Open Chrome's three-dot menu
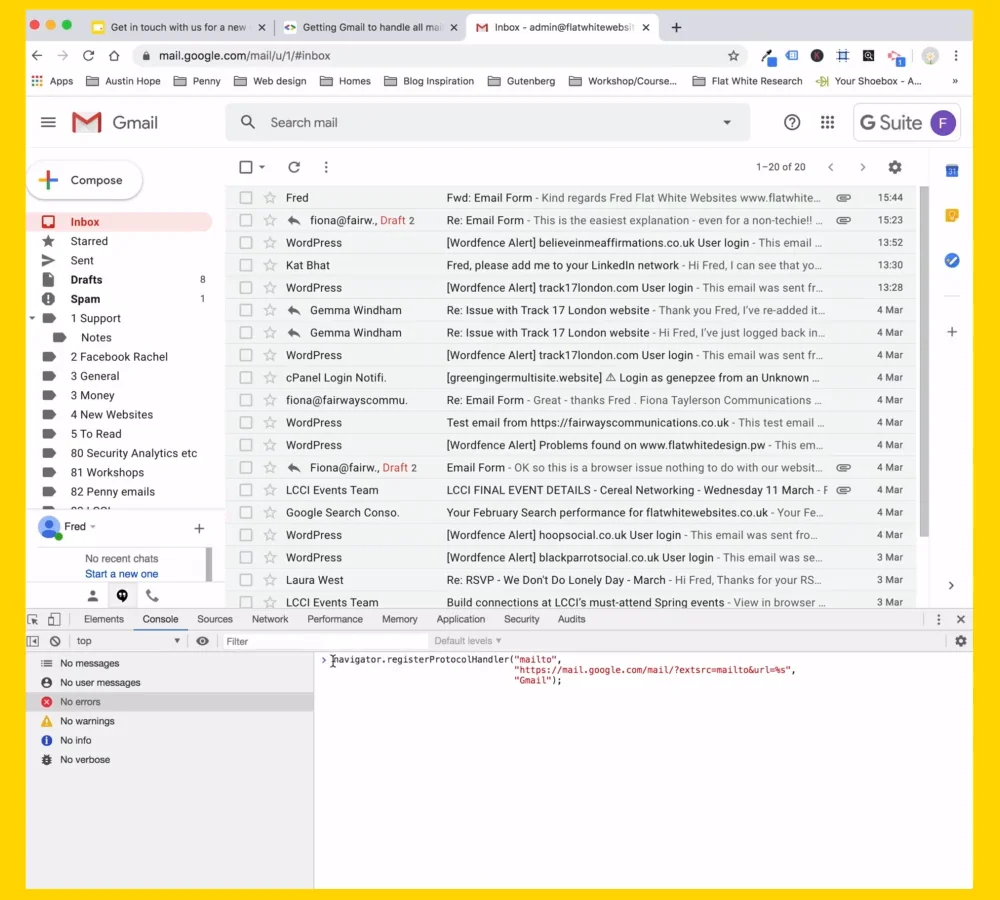 [x=955, y=55]
